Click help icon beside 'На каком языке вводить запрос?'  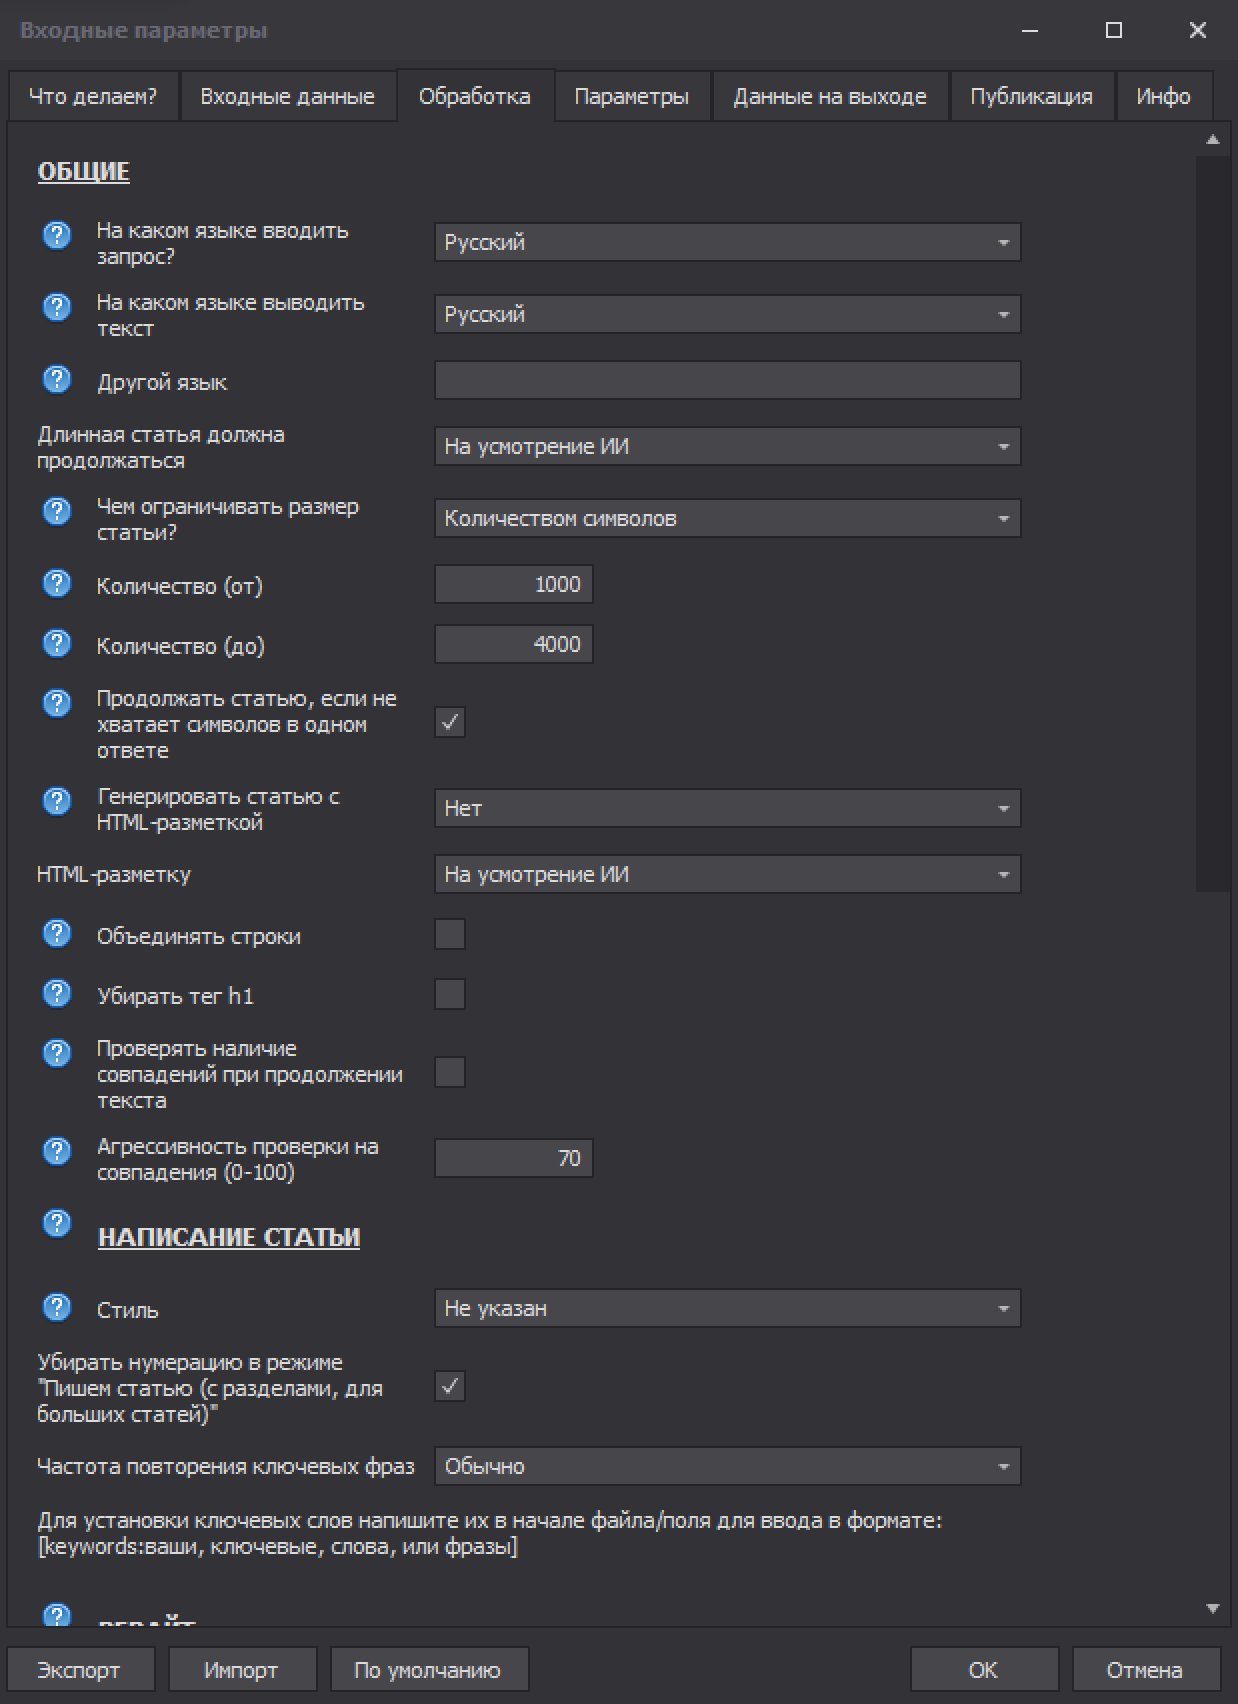[x=57, y=235]
